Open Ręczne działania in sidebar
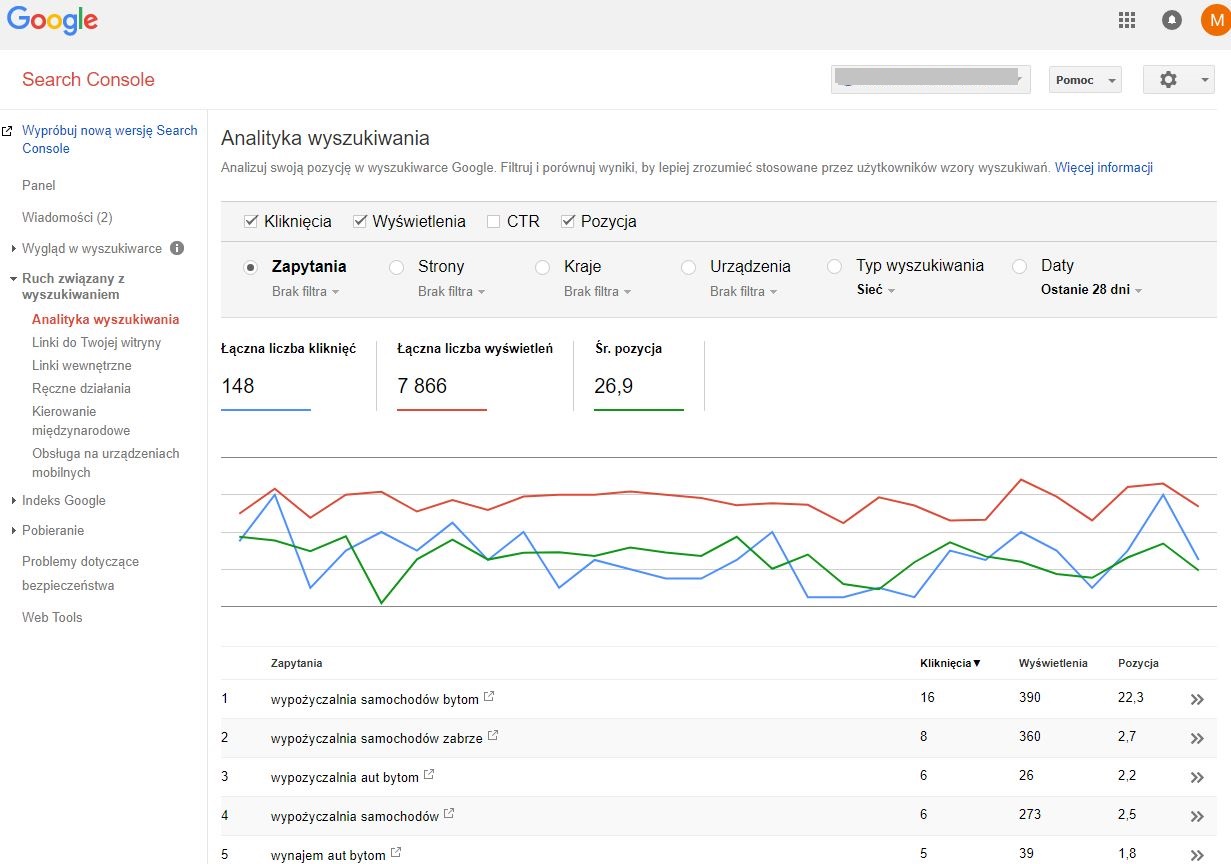 pos(81,388)
